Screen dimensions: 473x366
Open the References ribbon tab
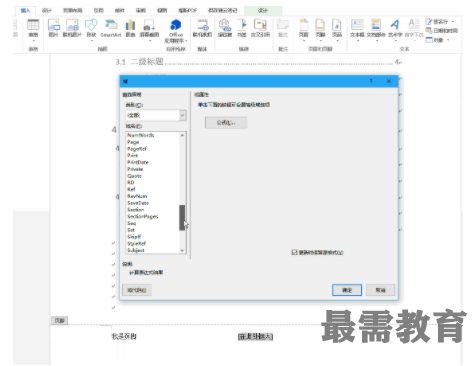coord(98,10)
